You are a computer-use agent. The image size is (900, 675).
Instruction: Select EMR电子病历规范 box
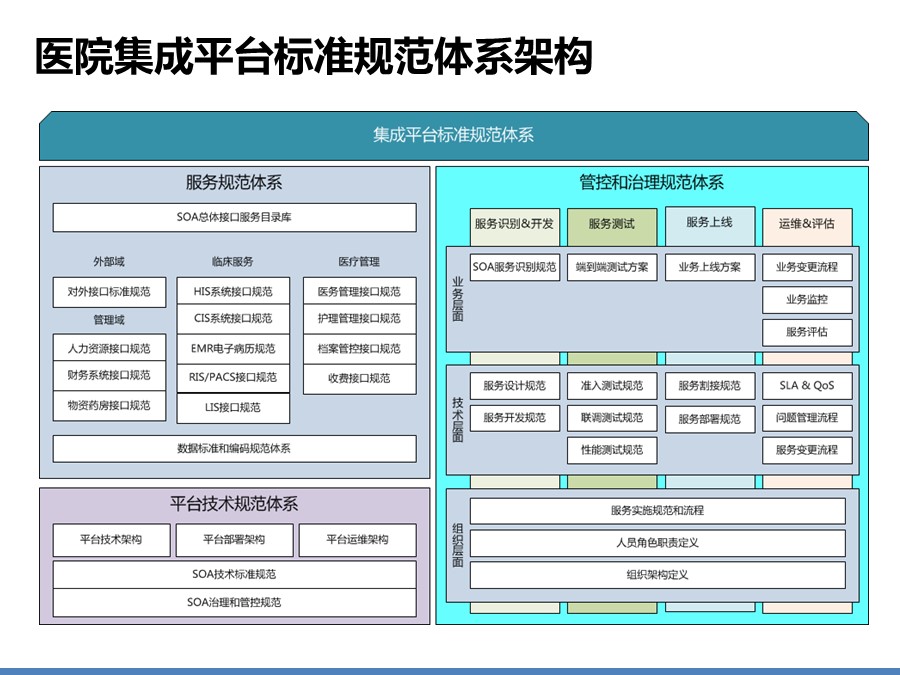pos(233,348)
